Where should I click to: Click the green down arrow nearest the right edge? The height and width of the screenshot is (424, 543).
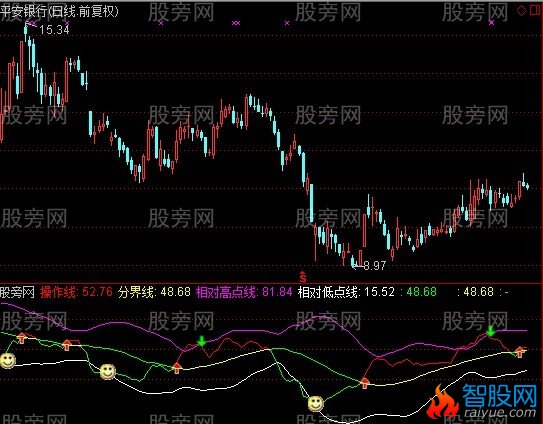(490, 331)
